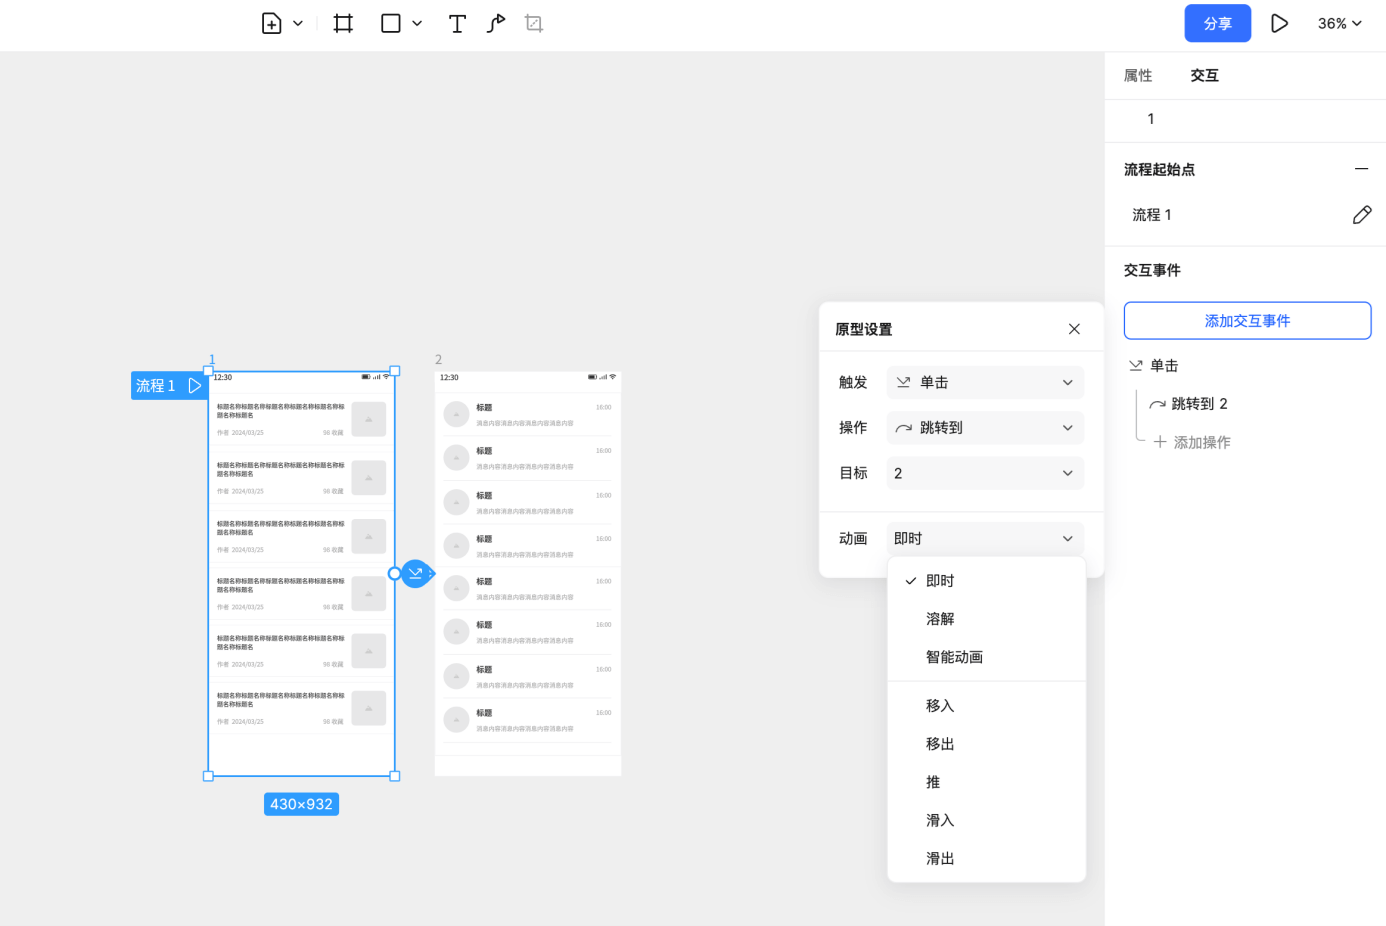Open the 目标 target dropdown

tap(985, 473)
